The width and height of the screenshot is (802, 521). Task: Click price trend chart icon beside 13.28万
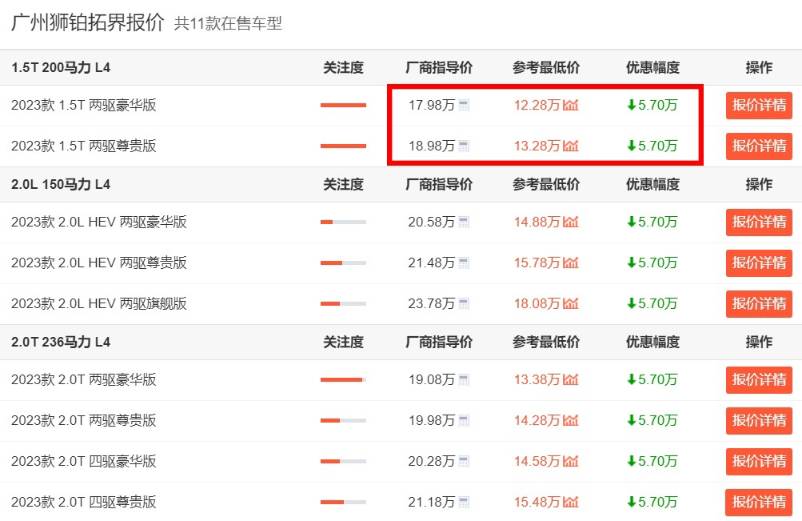(570, 146)
